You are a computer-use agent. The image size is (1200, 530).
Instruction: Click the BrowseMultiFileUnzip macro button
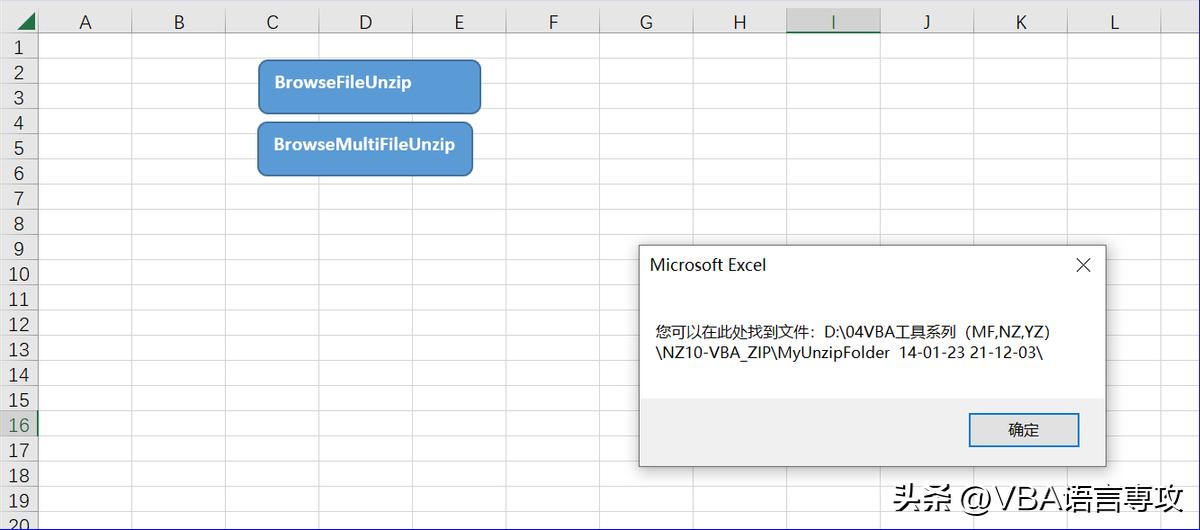[x=365, y=149]
